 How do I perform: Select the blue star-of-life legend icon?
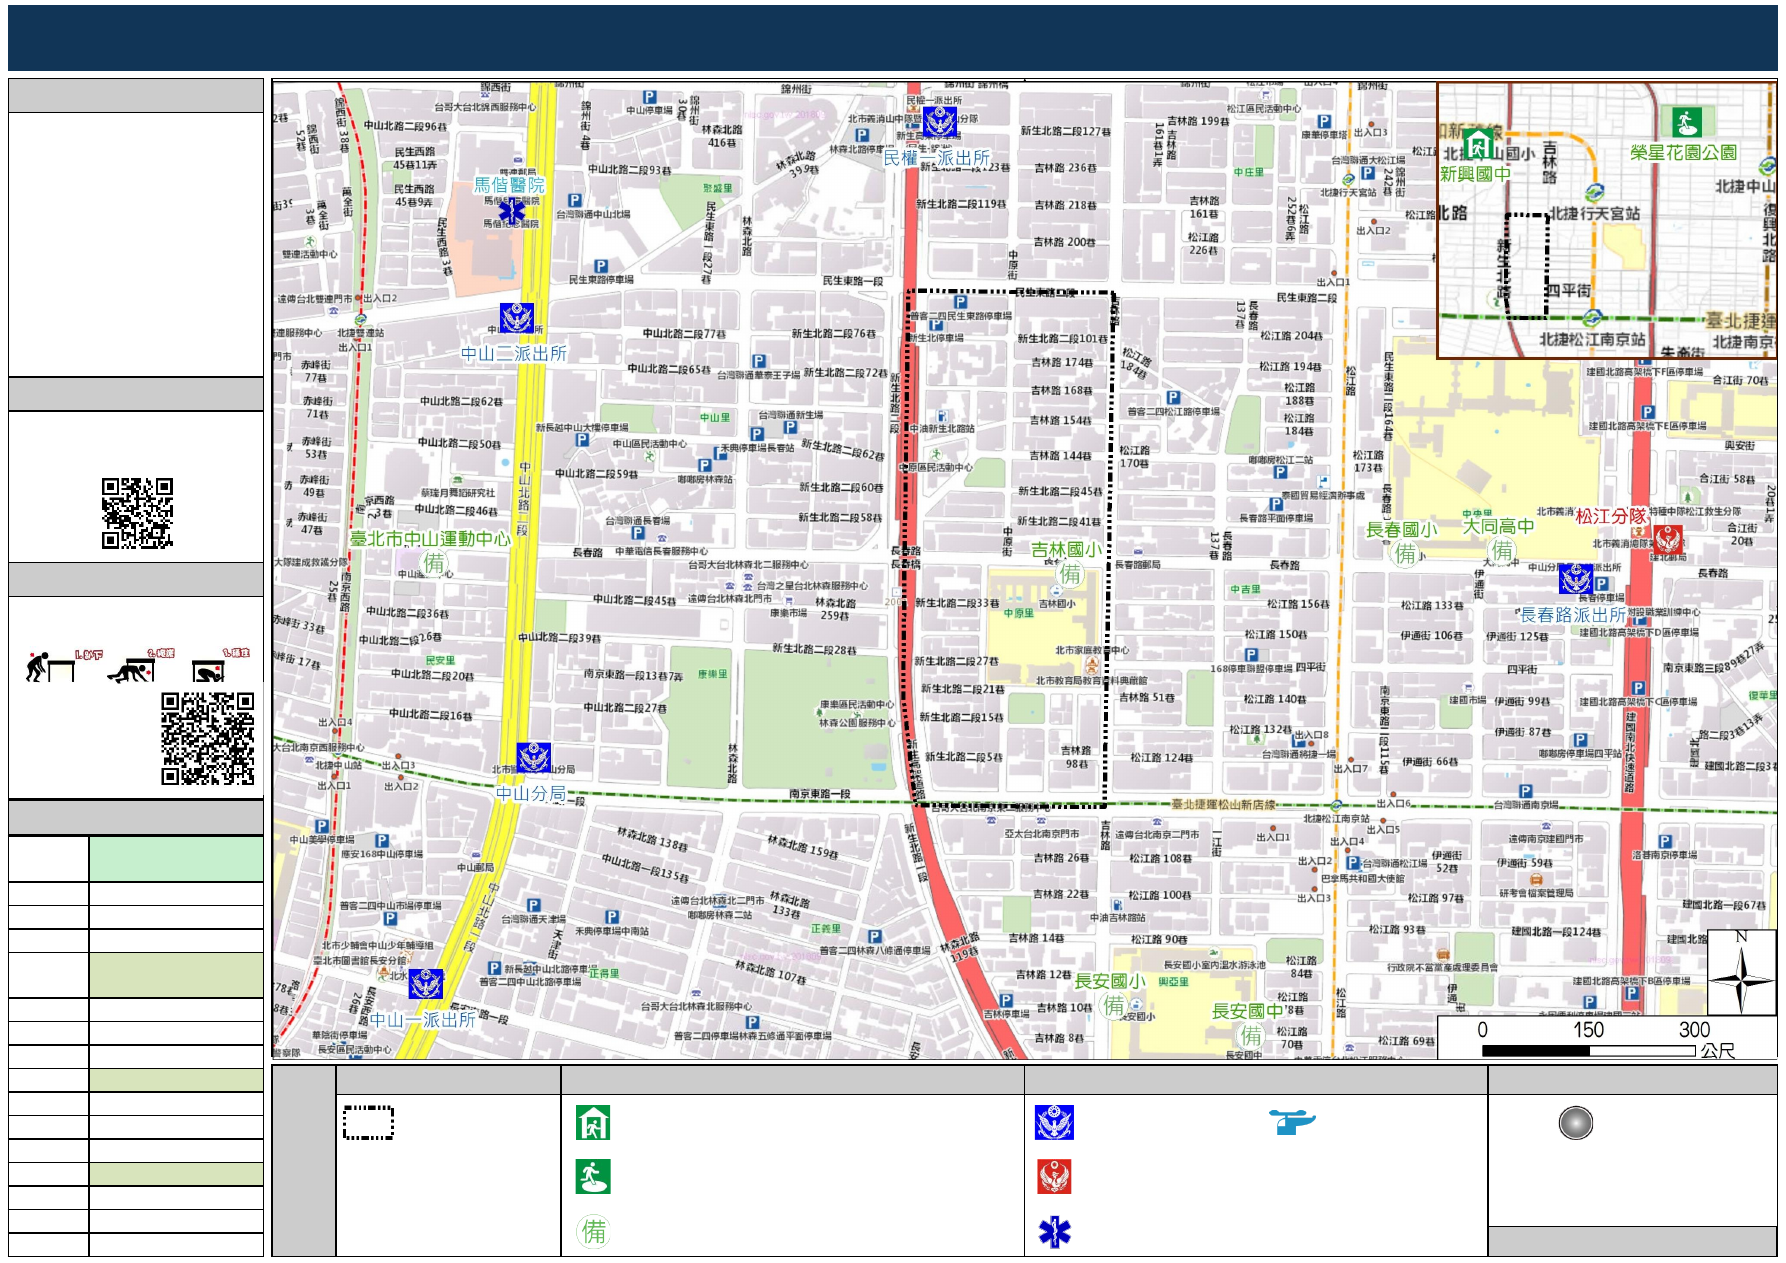click(x=1054, y=1232)
